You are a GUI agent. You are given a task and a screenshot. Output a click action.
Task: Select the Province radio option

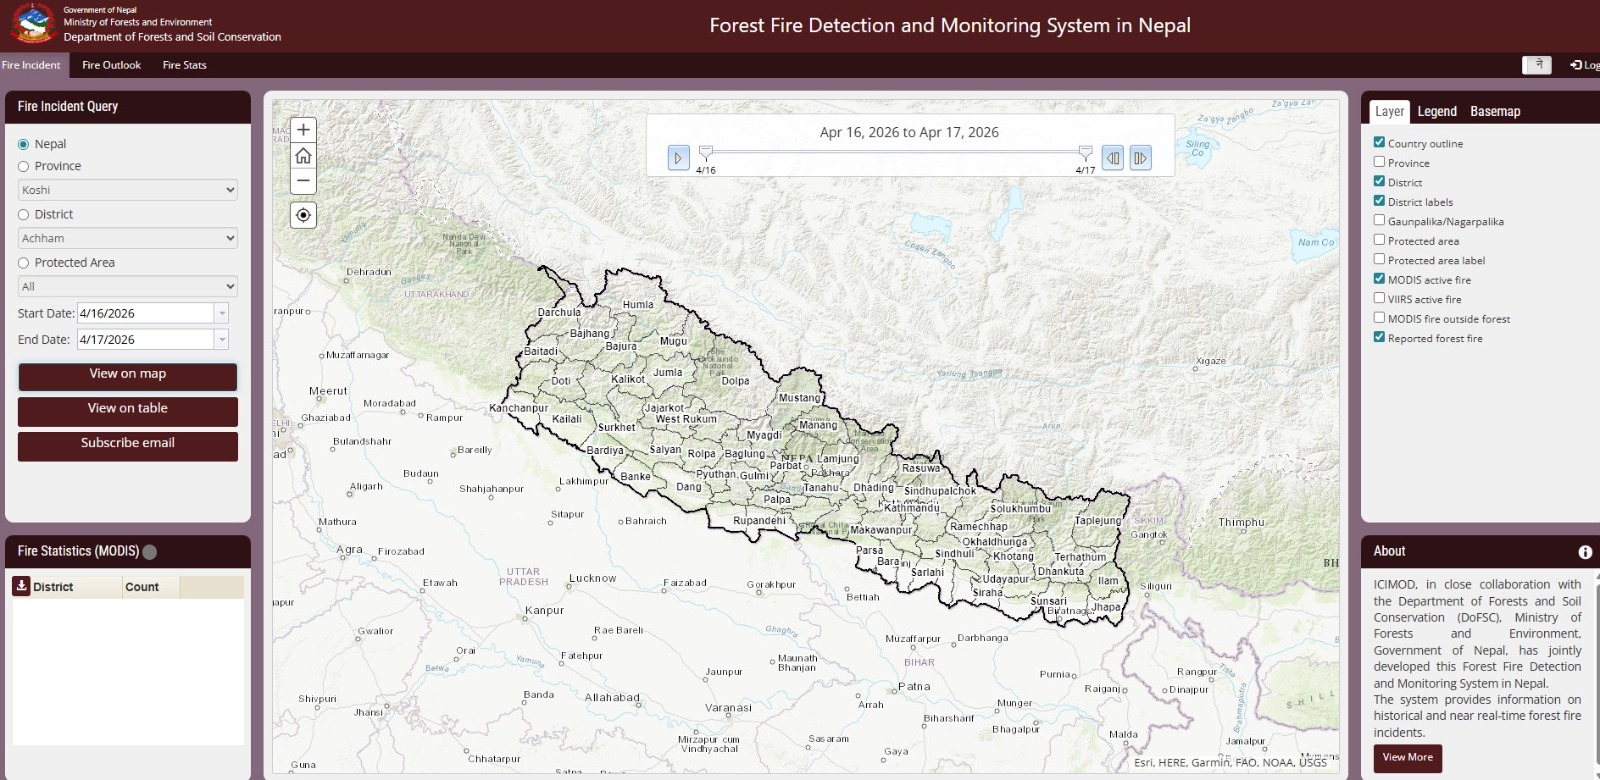coord(24,166)
